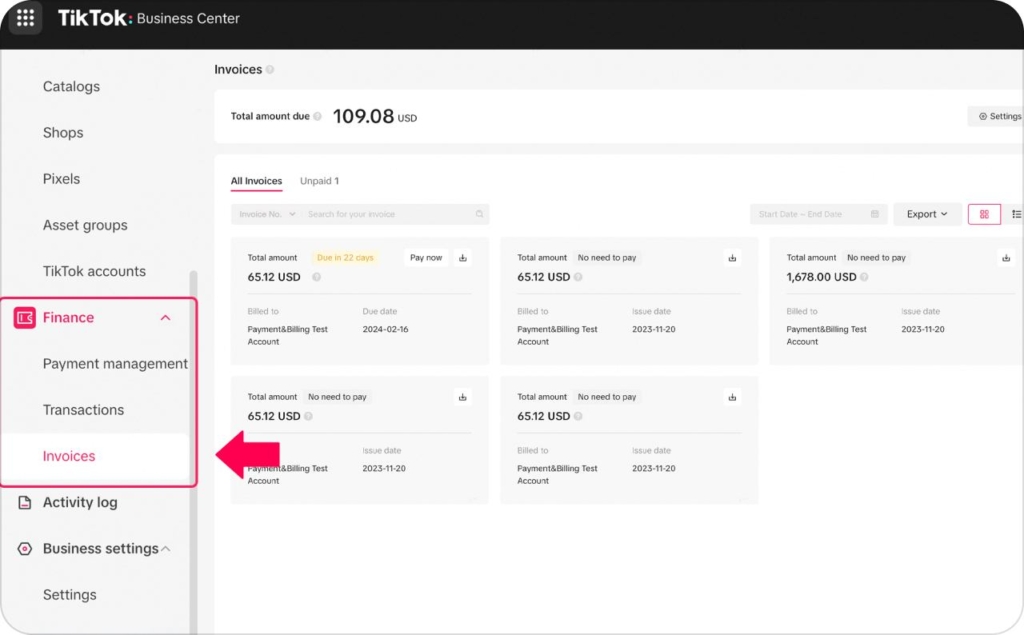
Task: Open the Export dropdown
Action: click(x=926, y=214)
